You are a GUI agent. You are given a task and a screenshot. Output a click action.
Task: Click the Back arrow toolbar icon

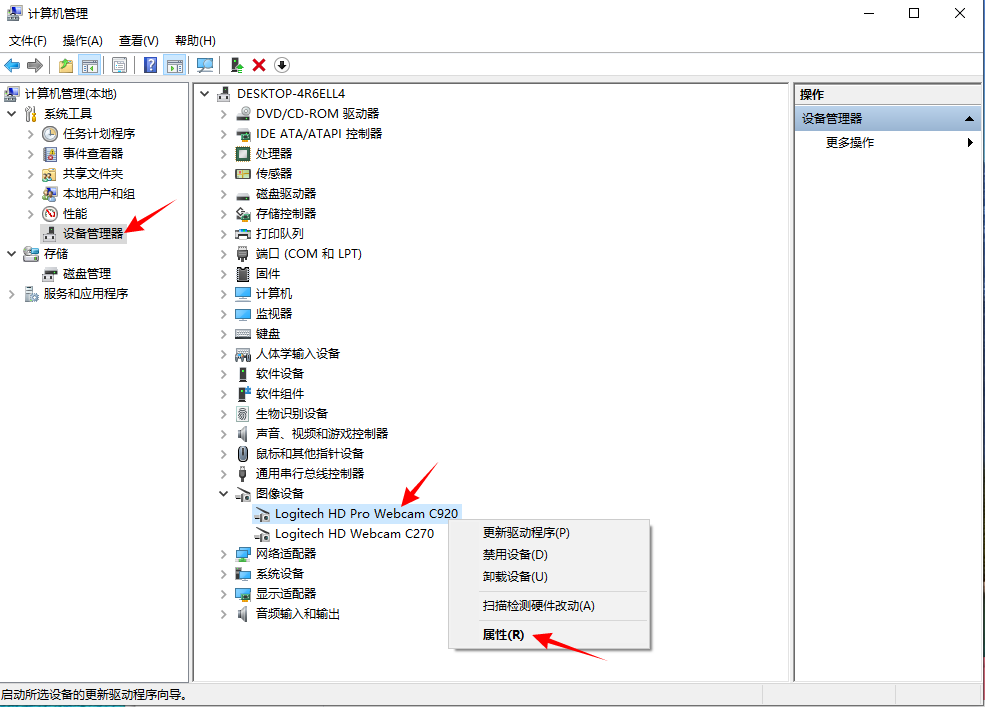click(12, 65)
